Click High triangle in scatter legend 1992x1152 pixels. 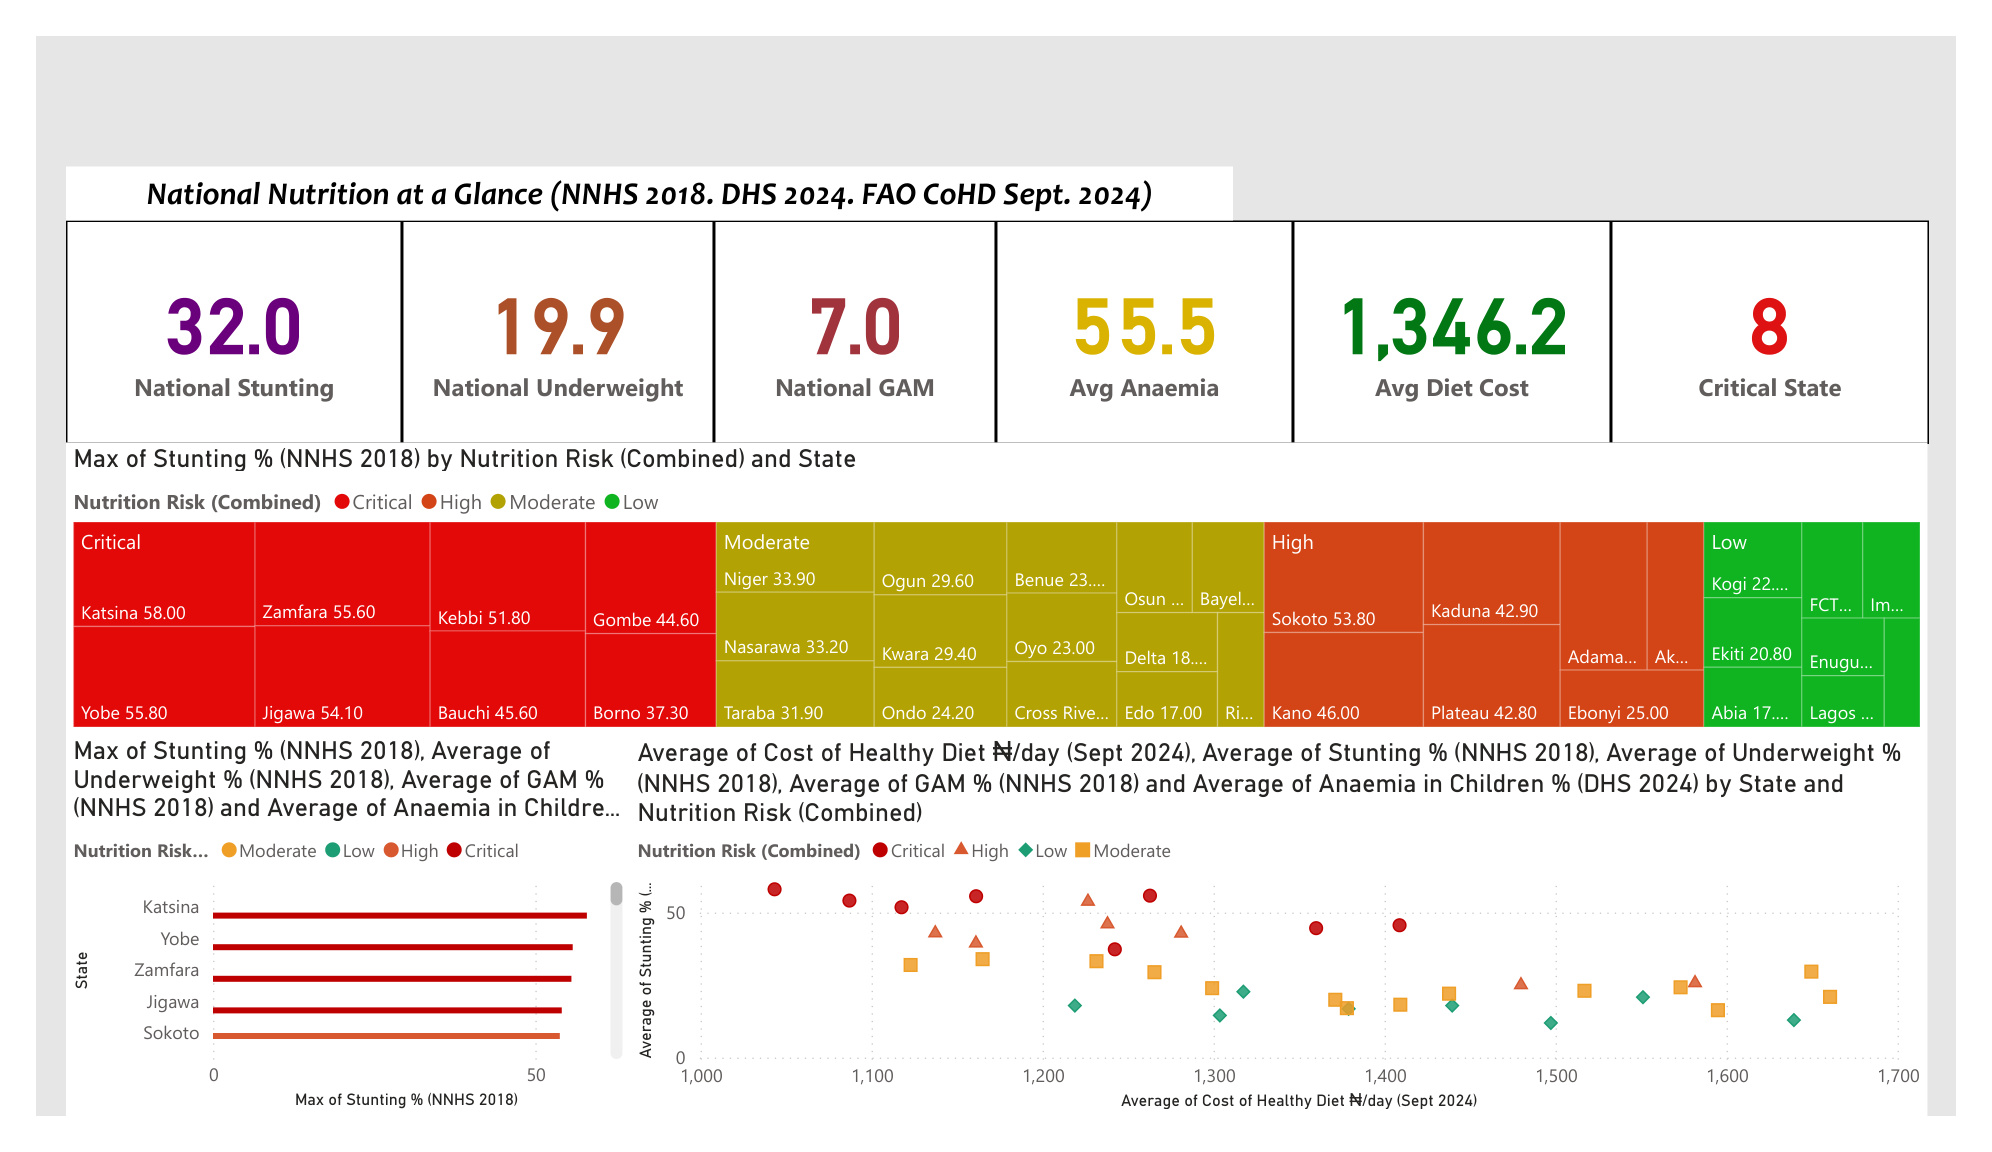961,849
